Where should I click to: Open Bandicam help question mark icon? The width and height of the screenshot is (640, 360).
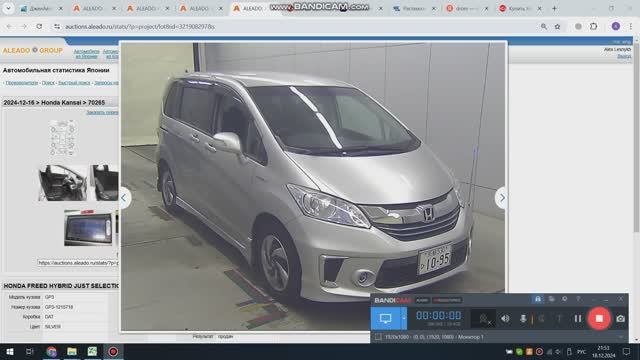pos(578,299)
